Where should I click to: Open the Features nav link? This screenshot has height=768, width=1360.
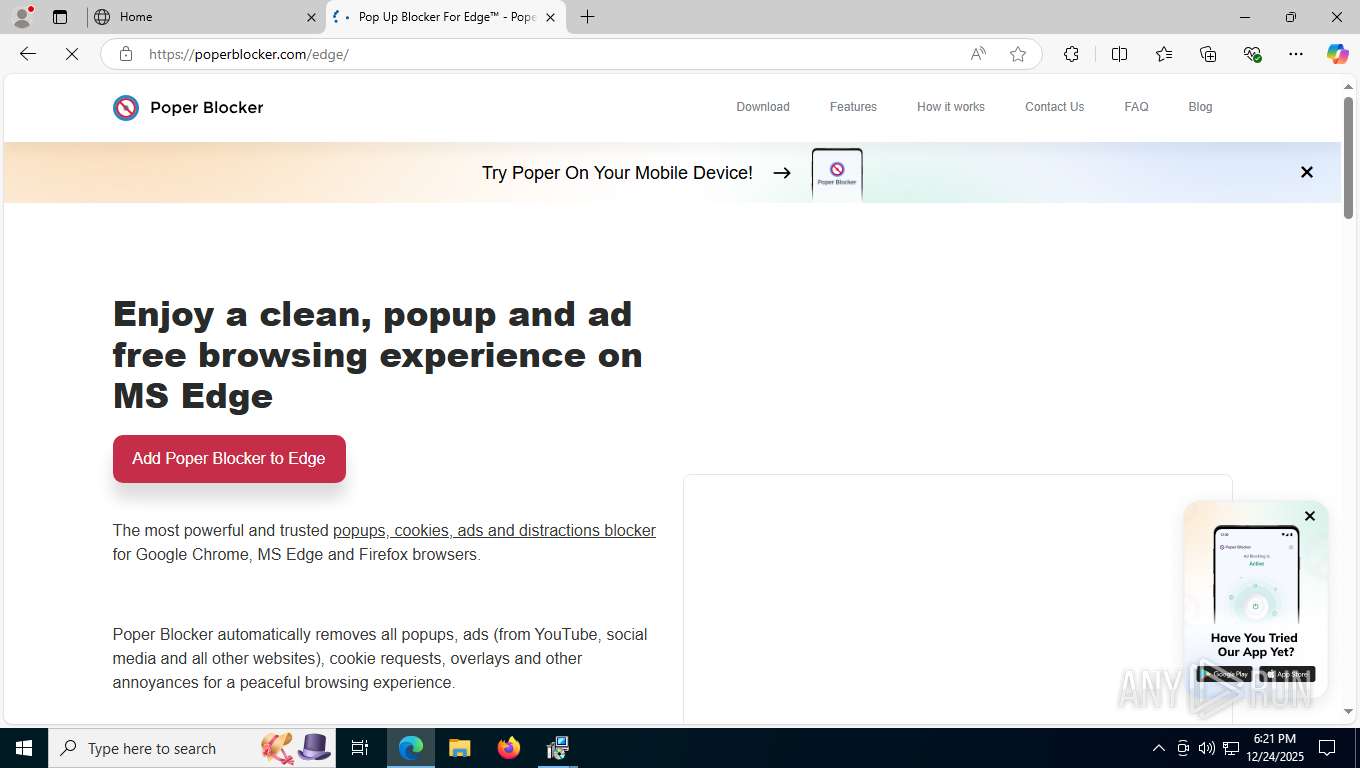point(853,107)
